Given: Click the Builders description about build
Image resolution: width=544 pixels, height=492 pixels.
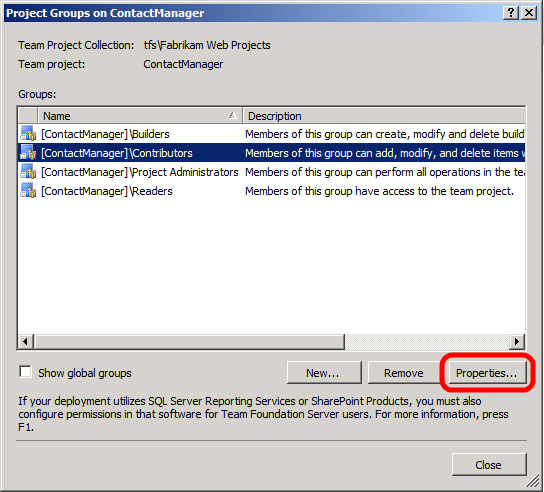Looking at the screenshot, I should (x=385, y=134).
